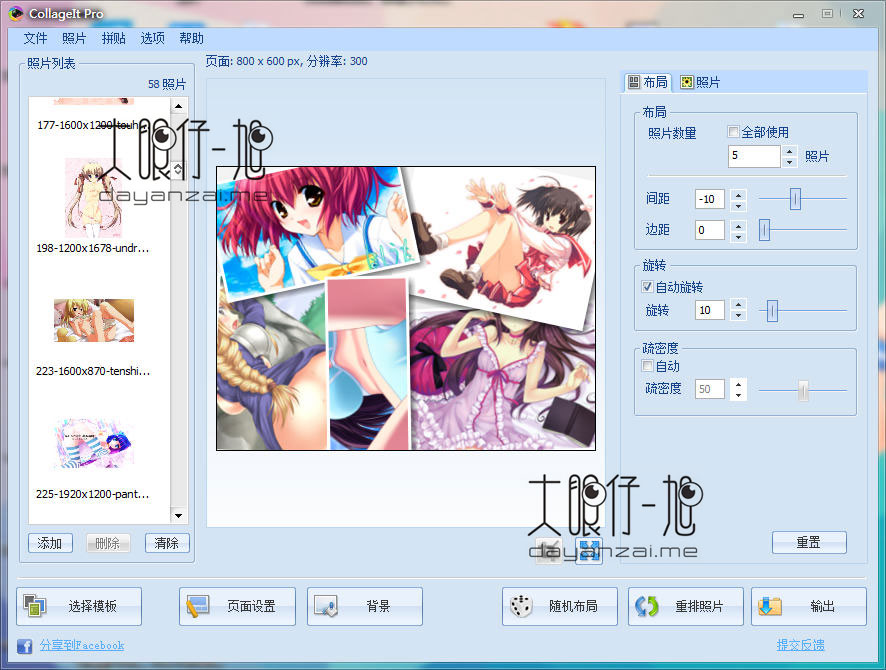886x670 pixels.
Task: Click the 旋转 value field showing 10
Action: [x=710, y=310]
